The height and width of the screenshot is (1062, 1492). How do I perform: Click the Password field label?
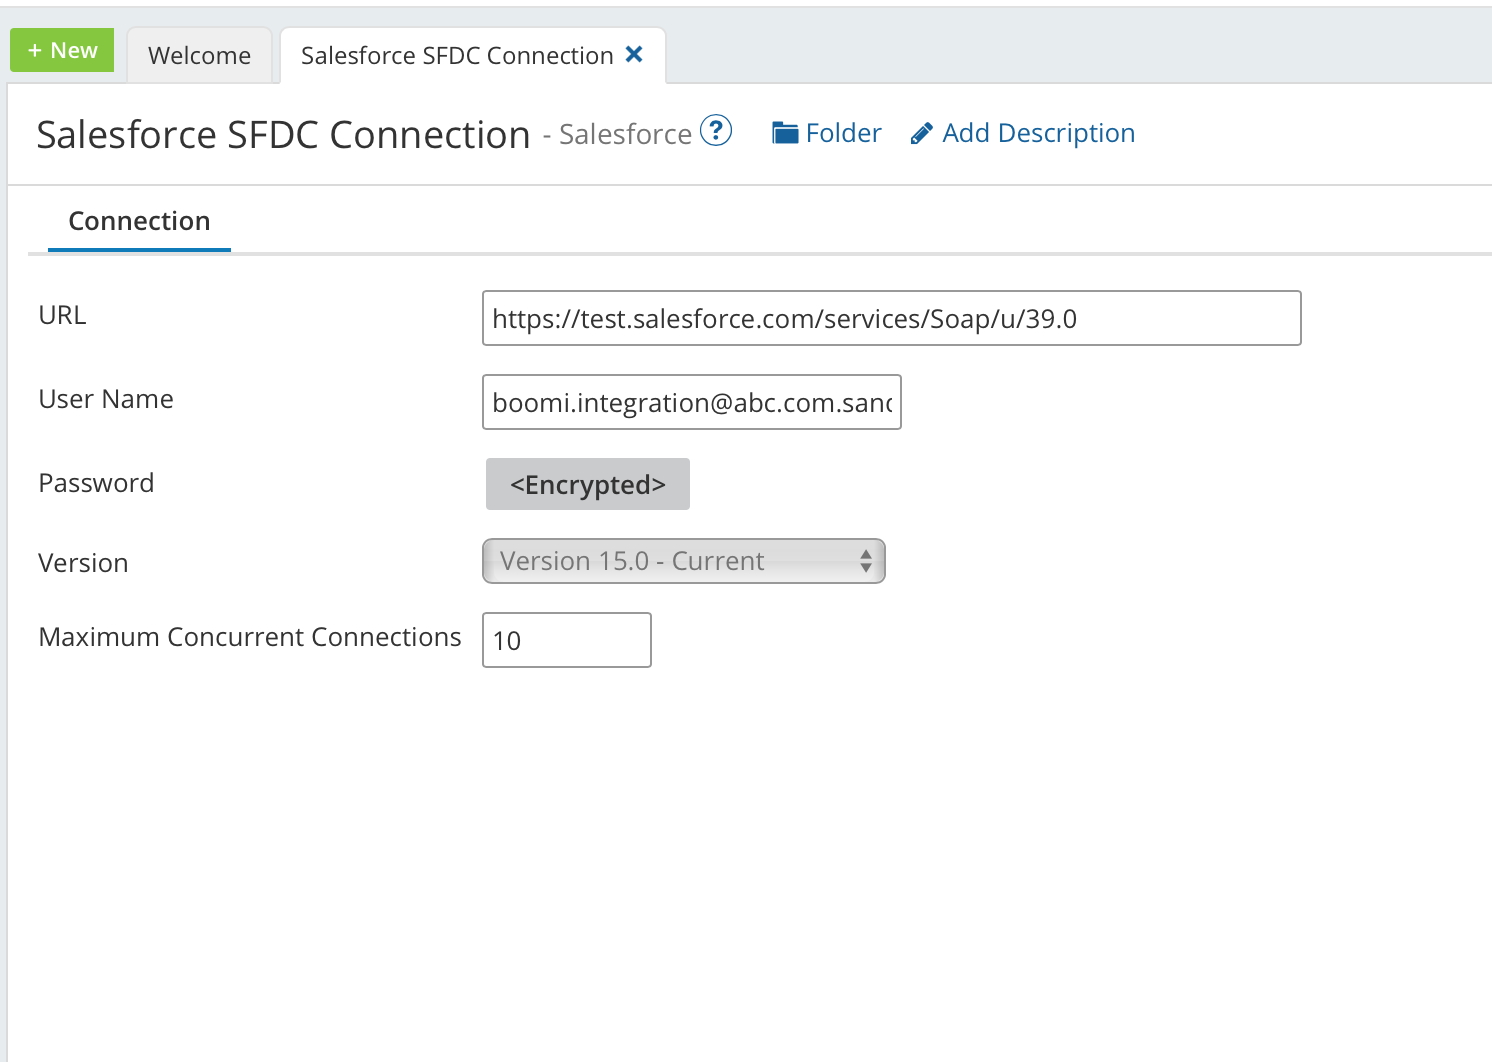[x=96, y=483]
